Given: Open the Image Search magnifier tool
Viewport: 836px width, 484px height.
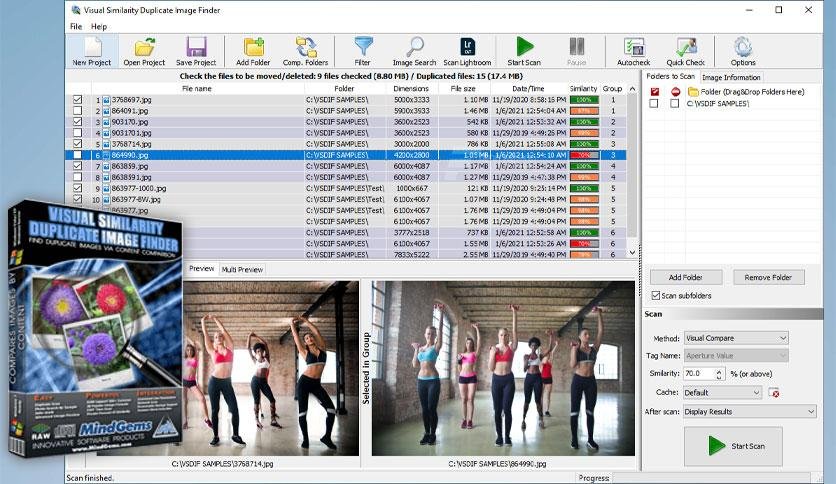Looking at the screenshot, I should (x=414, y=52).
